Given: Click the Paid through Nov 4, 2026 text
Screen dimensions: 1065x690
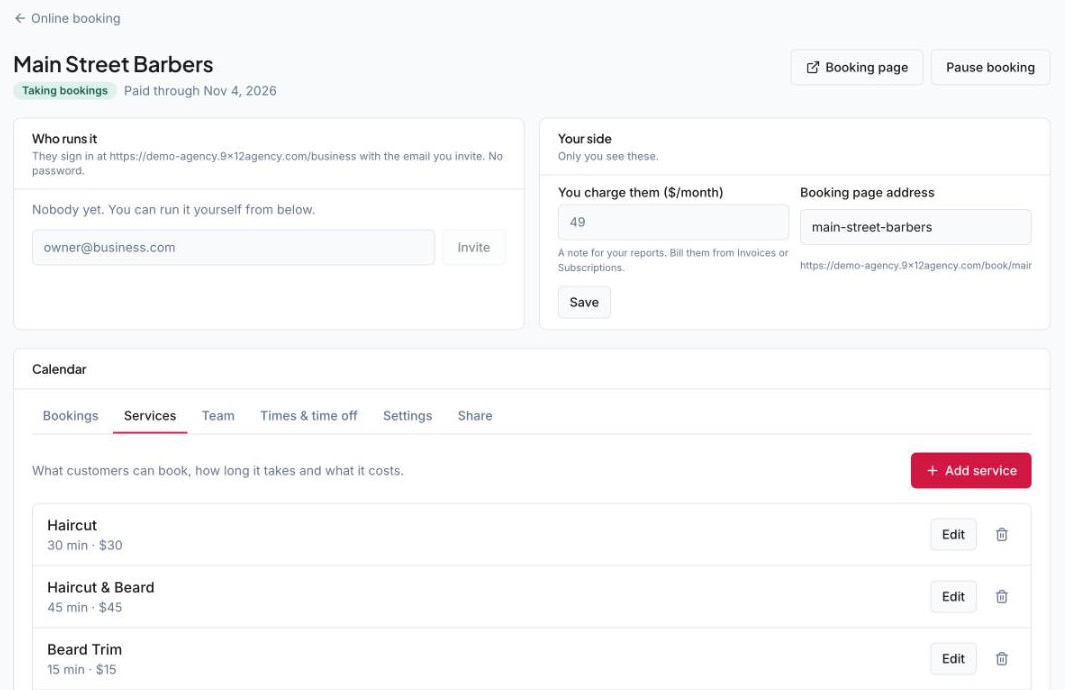Looking at the screenshot, I should click(x=200, y=91).
